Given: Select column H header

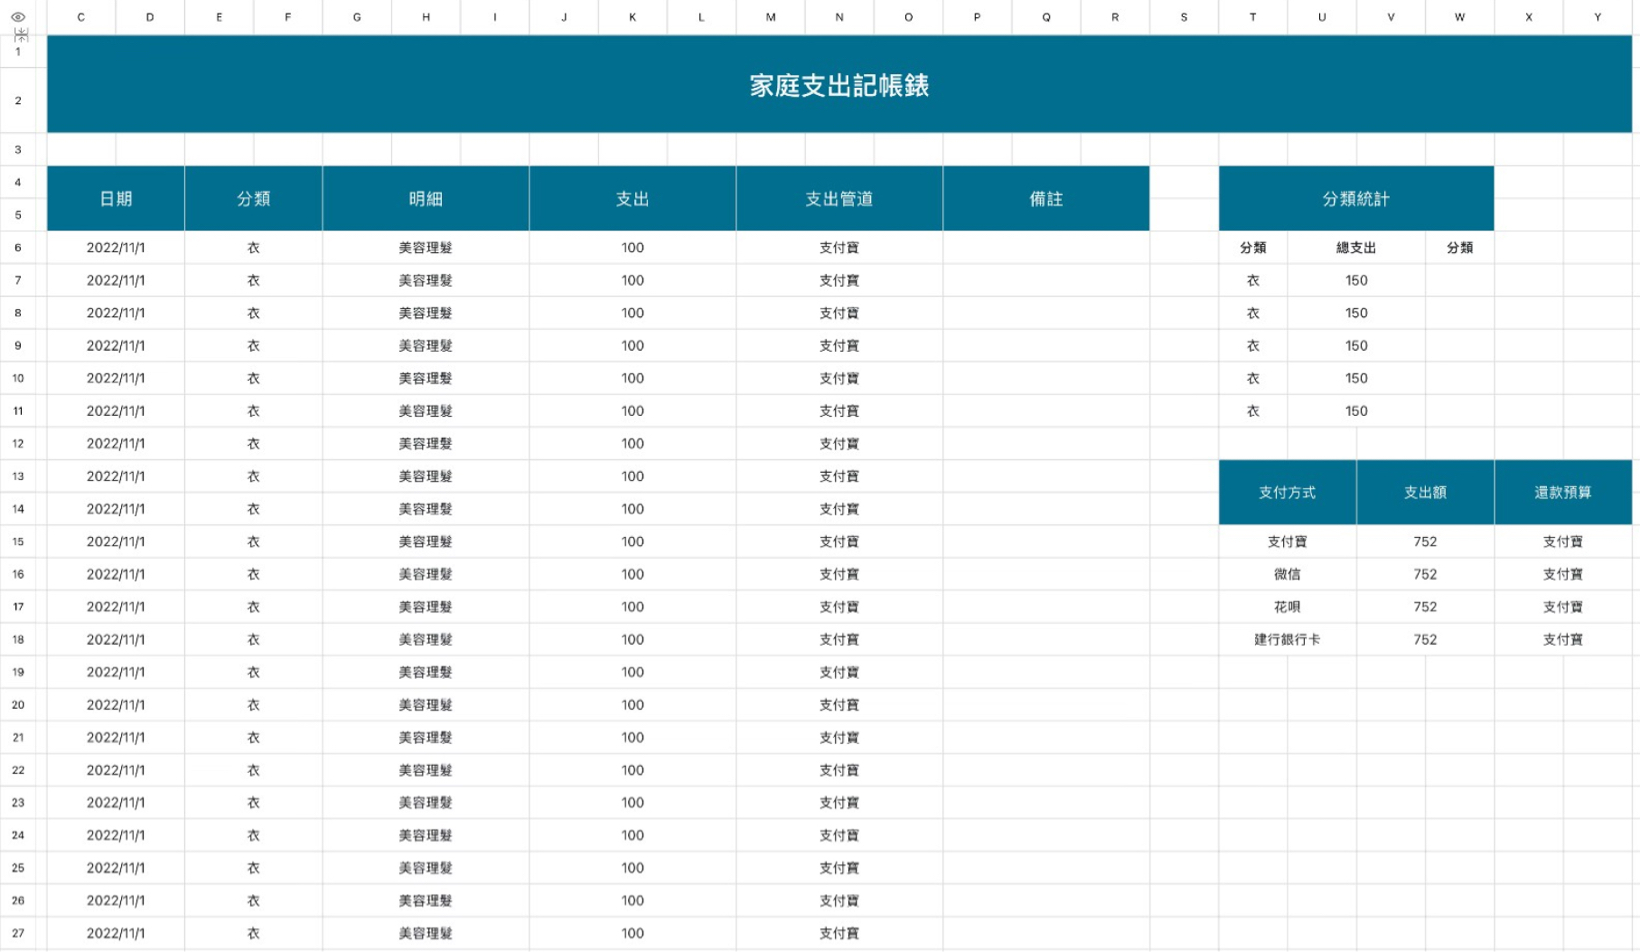Looking at the screenshot, I should tap(426, 17).
